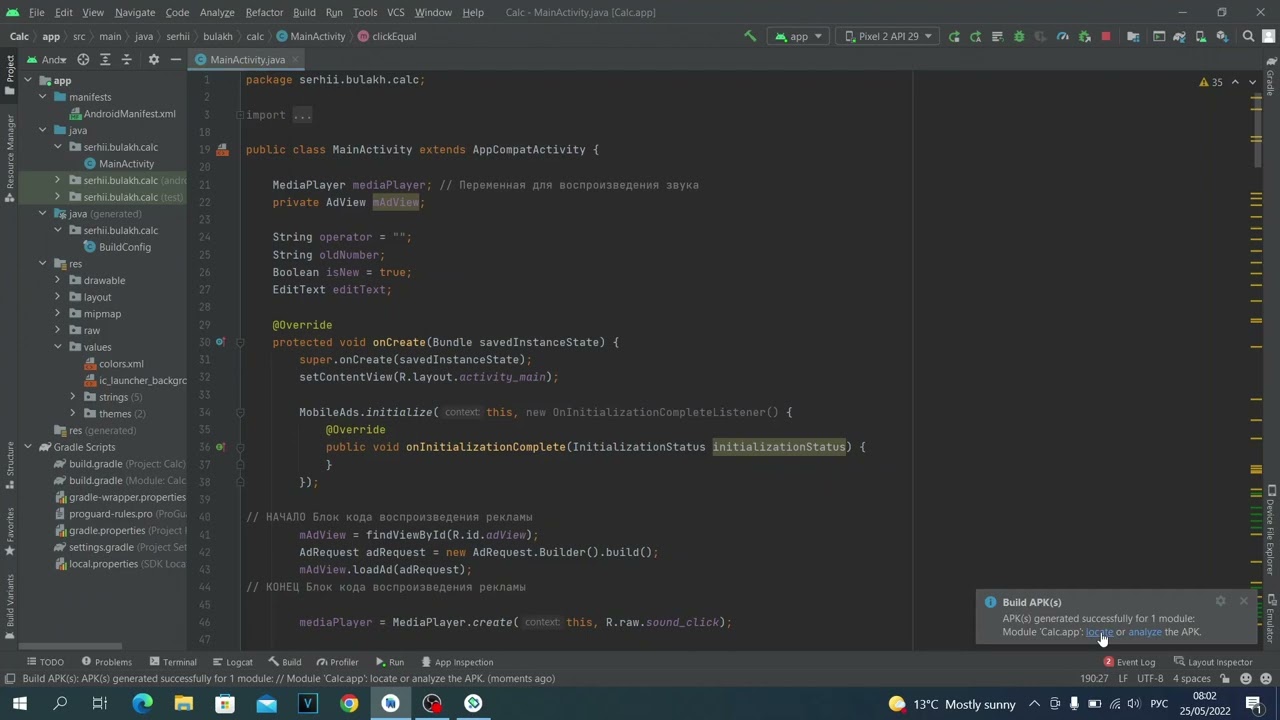This screenshot has height=720, width=1280.
Task: Open the Event Log
Action: coord(1129,662)
